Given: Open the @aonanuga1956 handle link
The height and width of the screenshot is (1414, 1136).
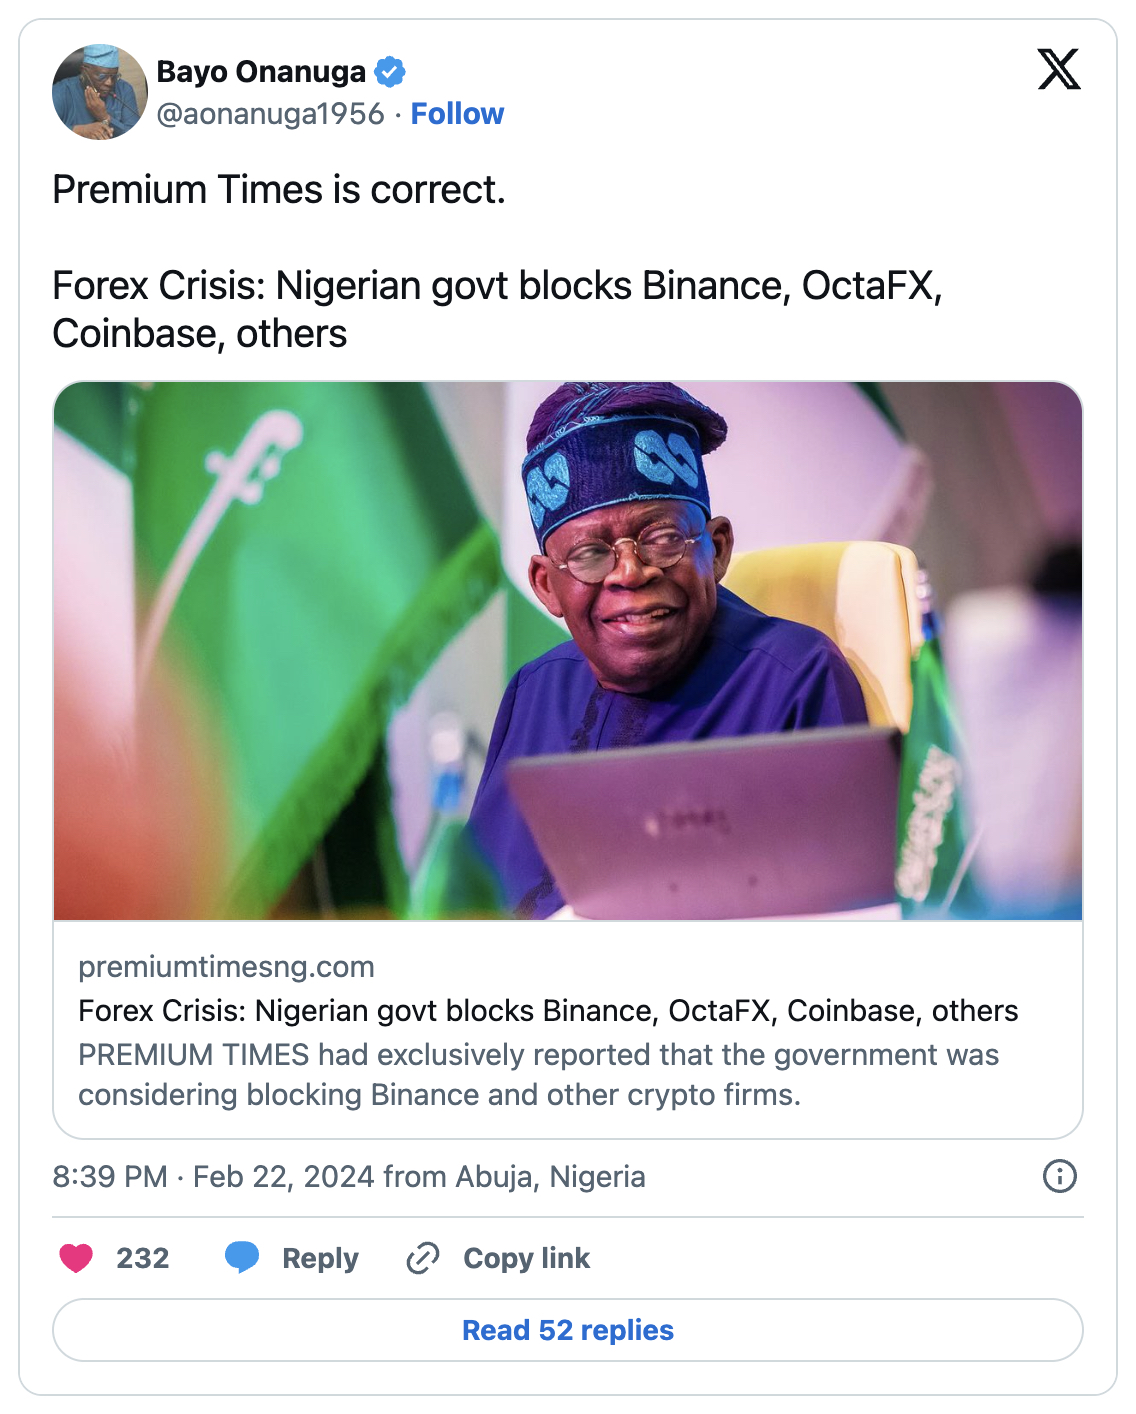Looking at the screenshot, I should pos(270,114).
